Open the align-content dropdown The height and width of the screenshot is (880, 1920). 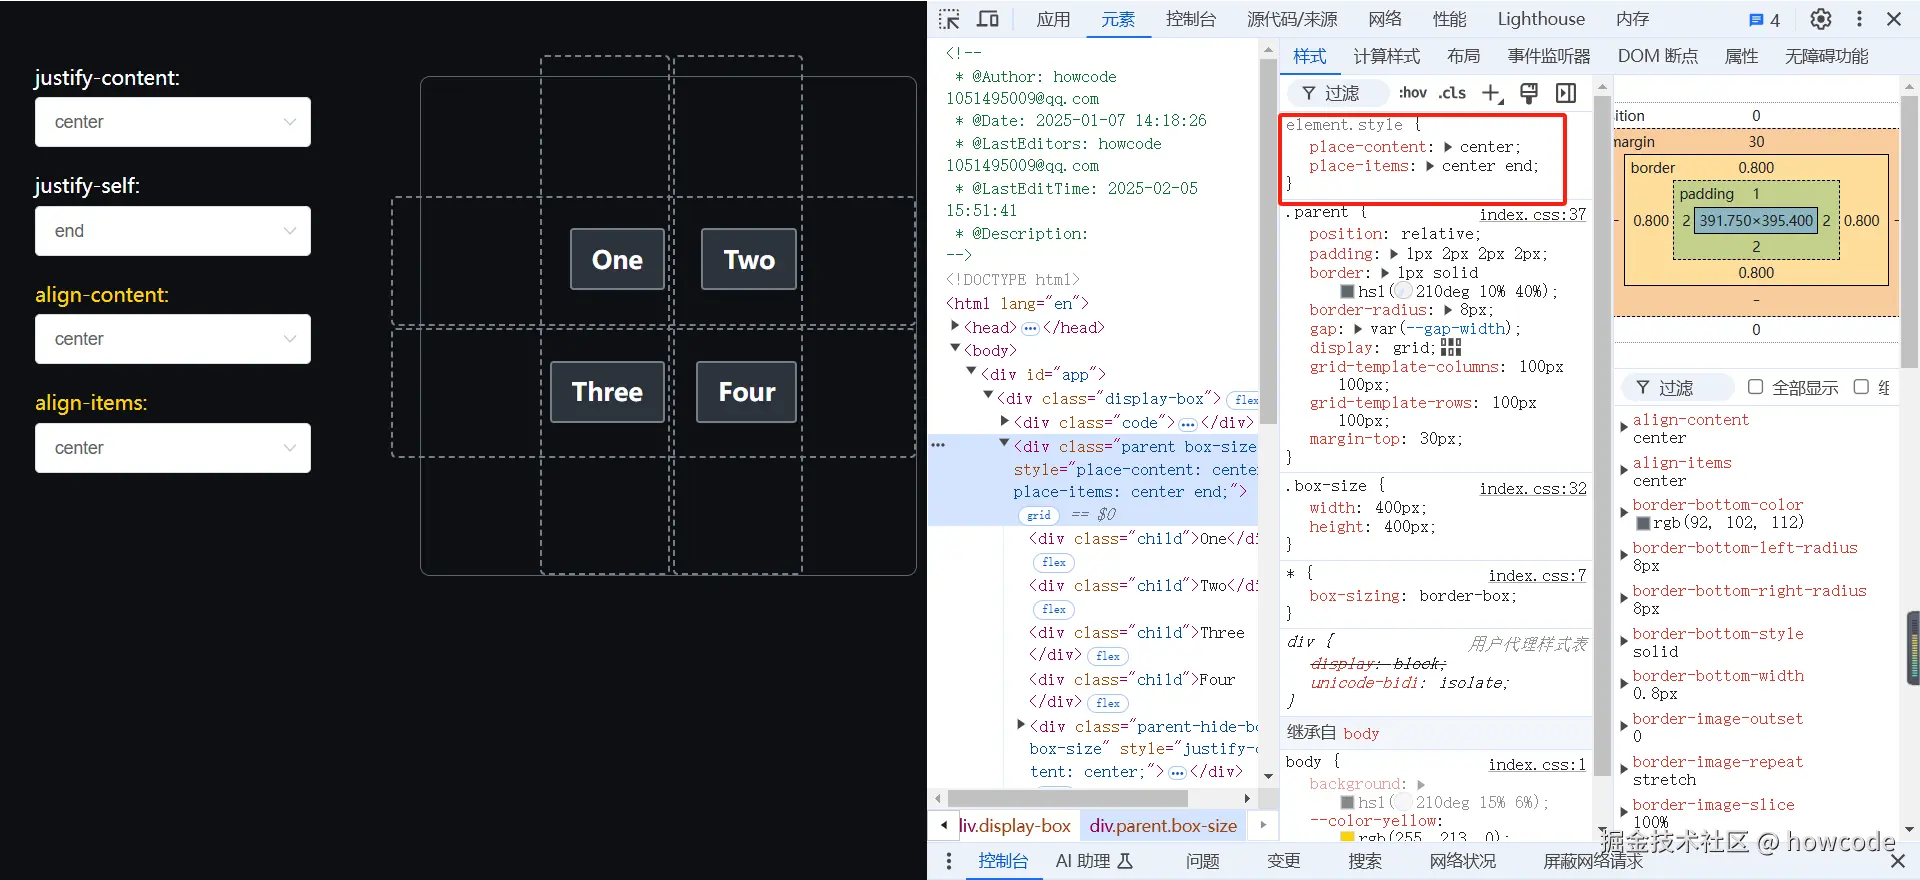tap(173, 339)
